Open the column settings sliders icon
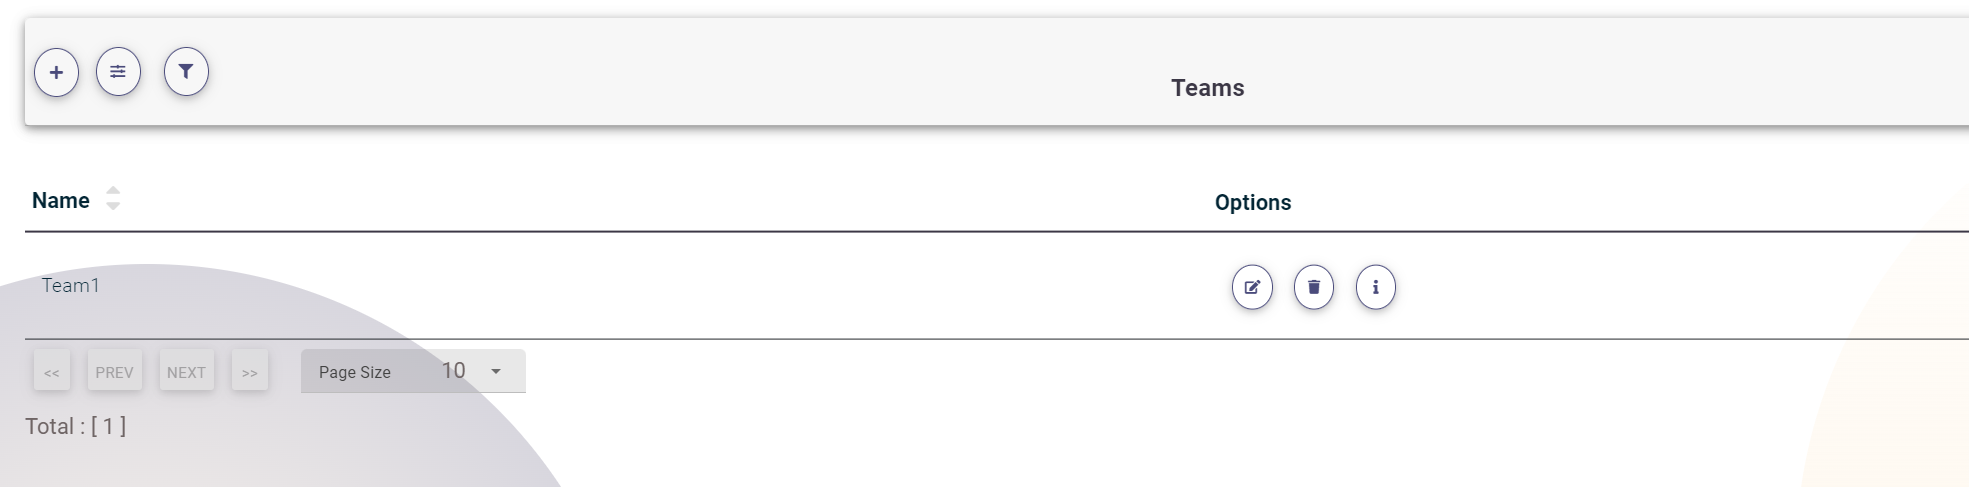1969x487 pixels. click(x=118, y=72)
